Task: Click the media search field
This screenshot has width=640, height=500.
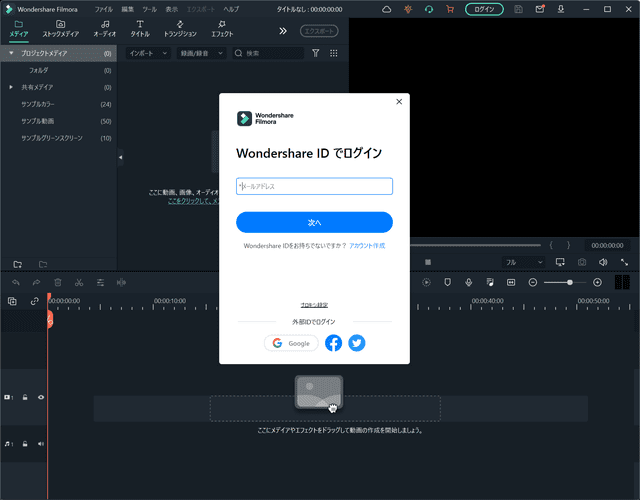Action: coord(268,53)
